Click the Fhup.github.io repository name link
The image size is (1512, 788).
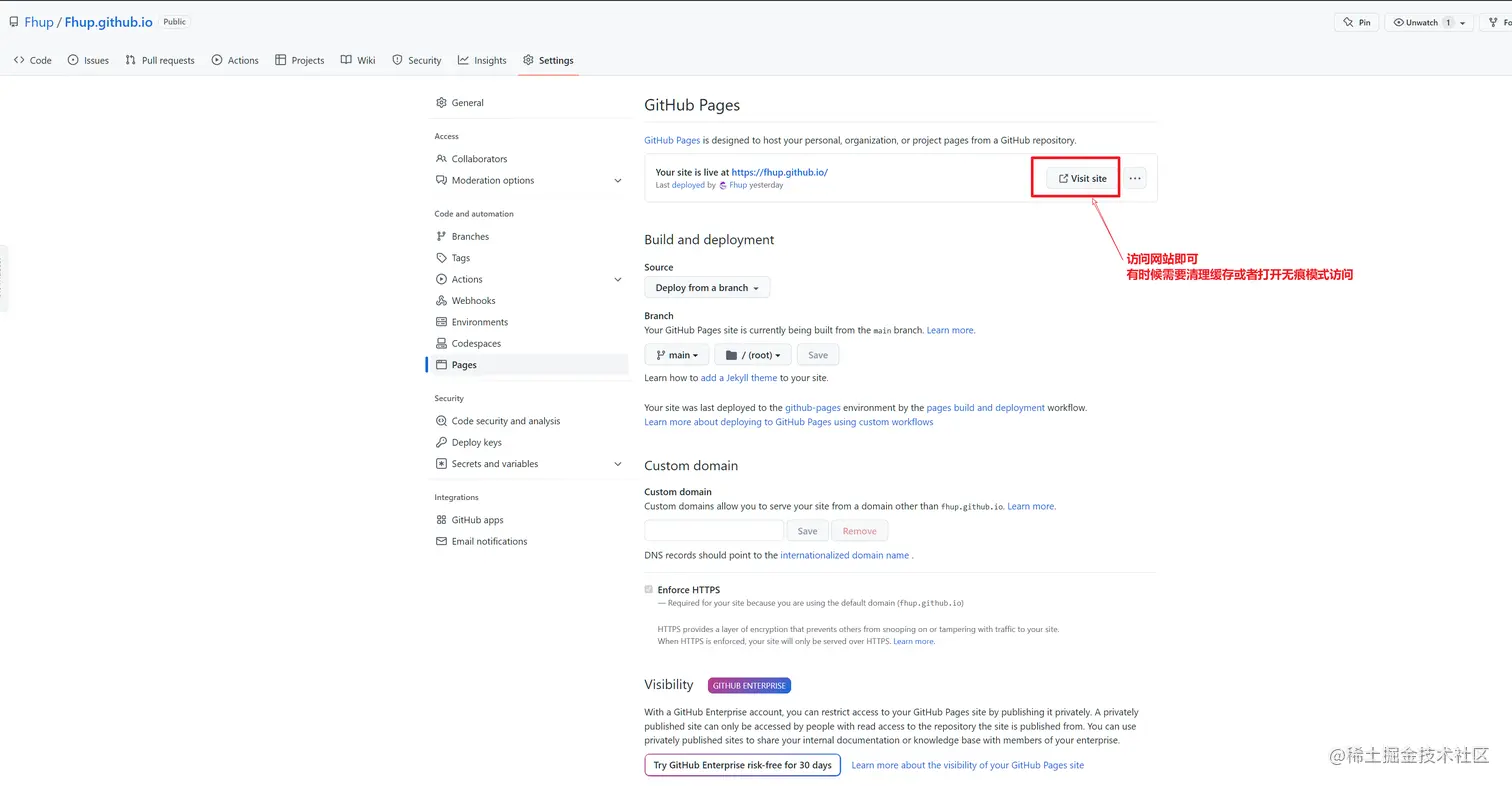click(109, 22)
